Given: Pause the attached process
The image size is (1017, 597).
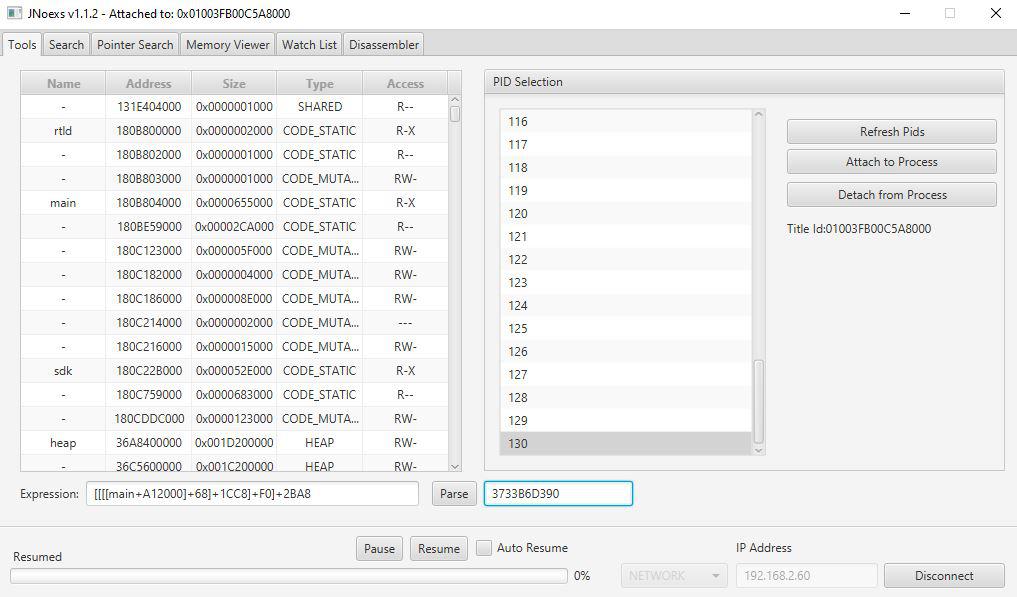Looking at the screenshot, I should pyautogui.click(x=379, y=548).
